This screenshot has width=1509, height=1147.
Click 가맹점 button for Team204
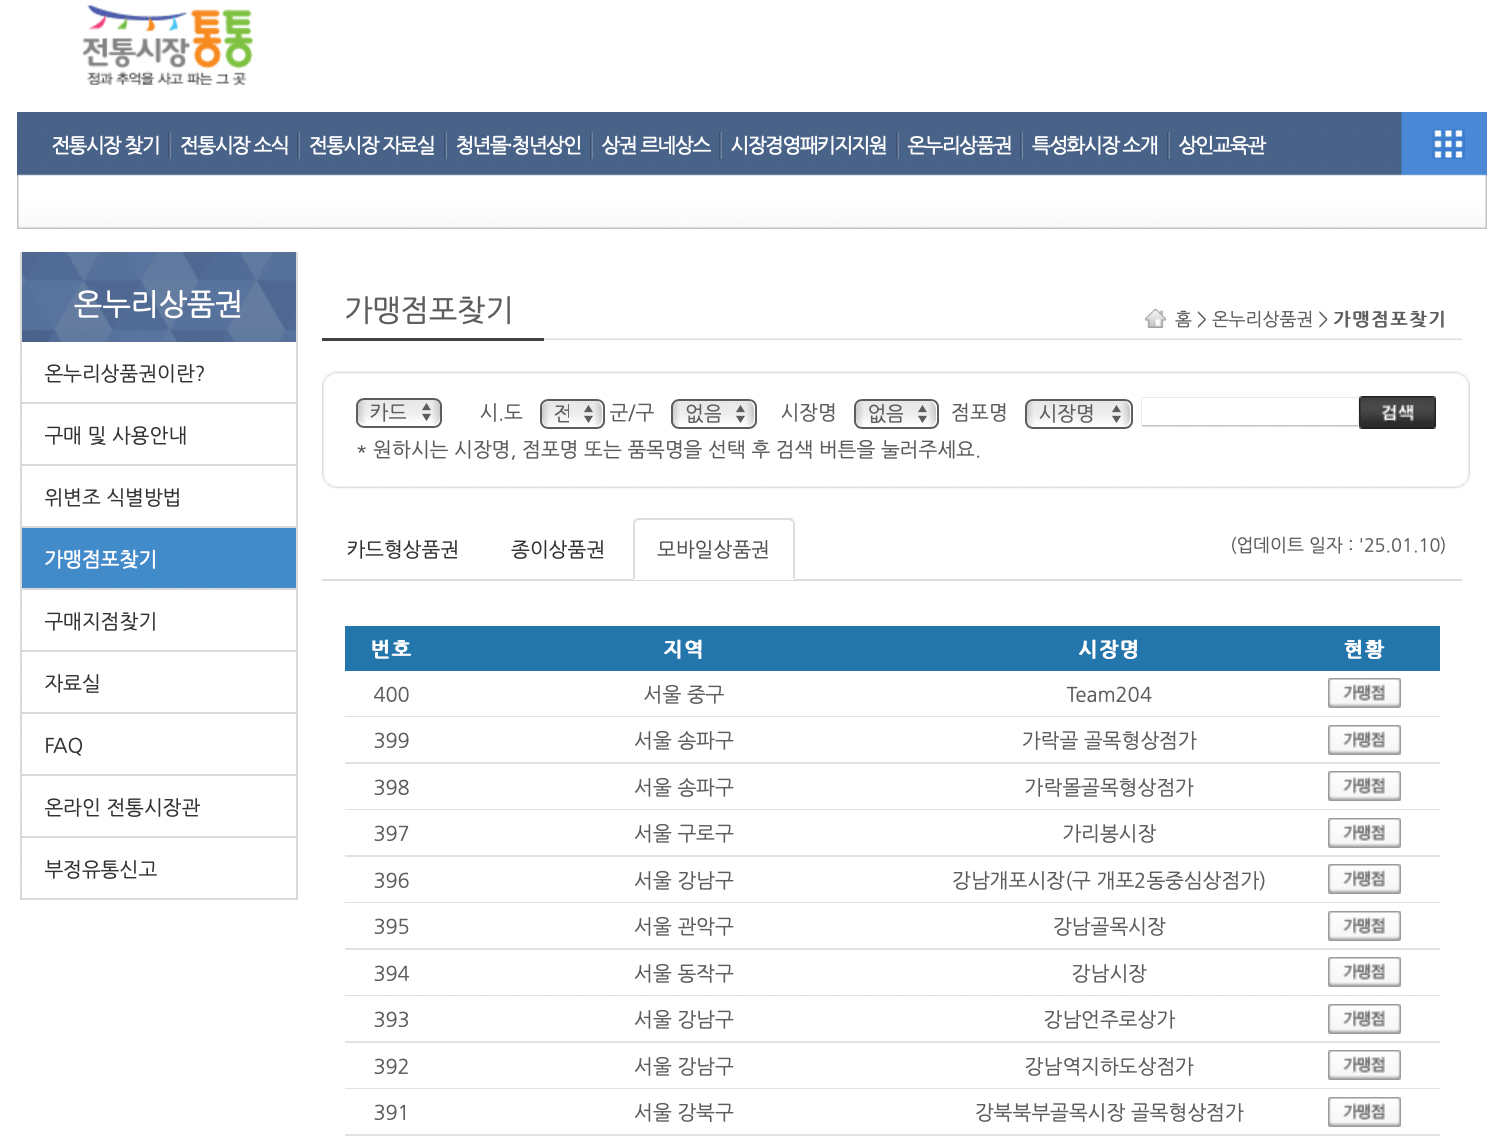pos(1364,693)
